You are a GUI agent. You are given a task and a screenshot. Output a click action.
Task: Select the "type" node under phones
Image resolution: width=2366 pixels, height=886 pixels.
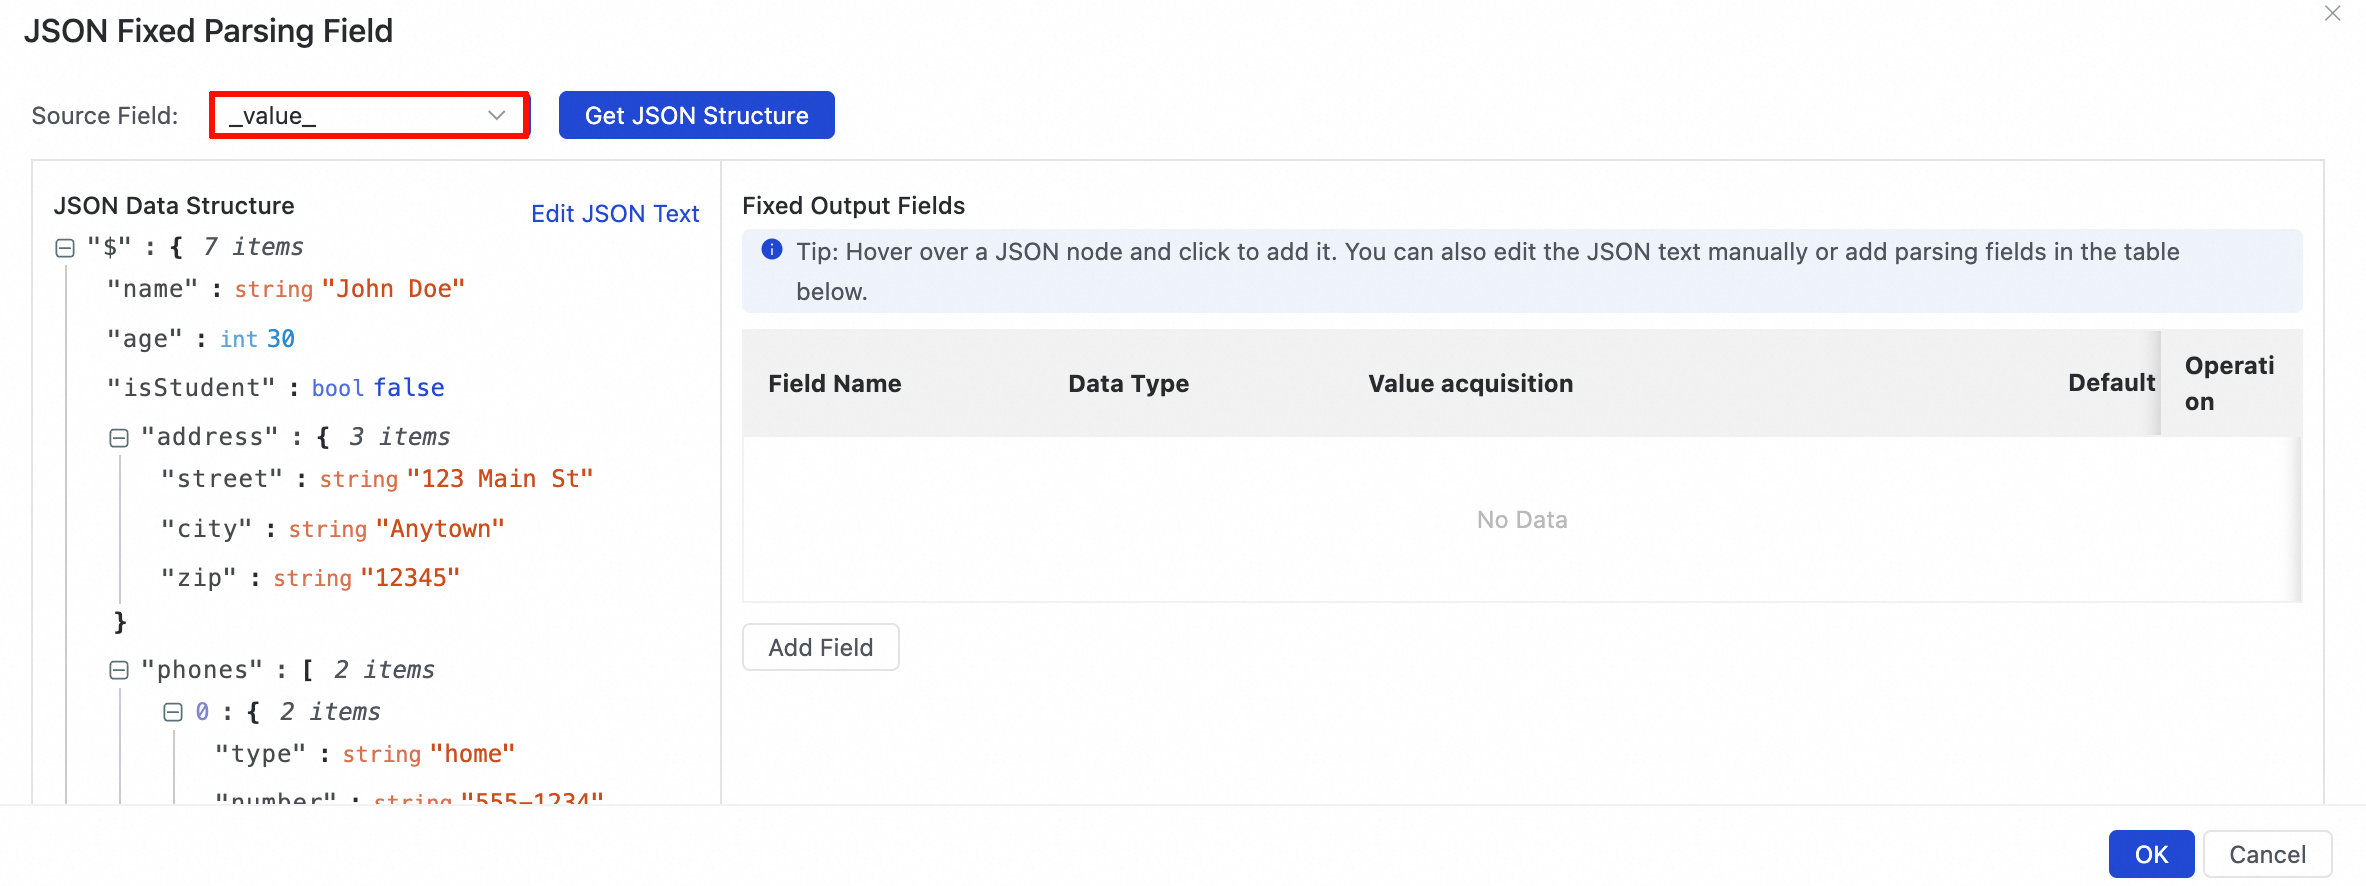pyautogui.click(x=260, y=755)
